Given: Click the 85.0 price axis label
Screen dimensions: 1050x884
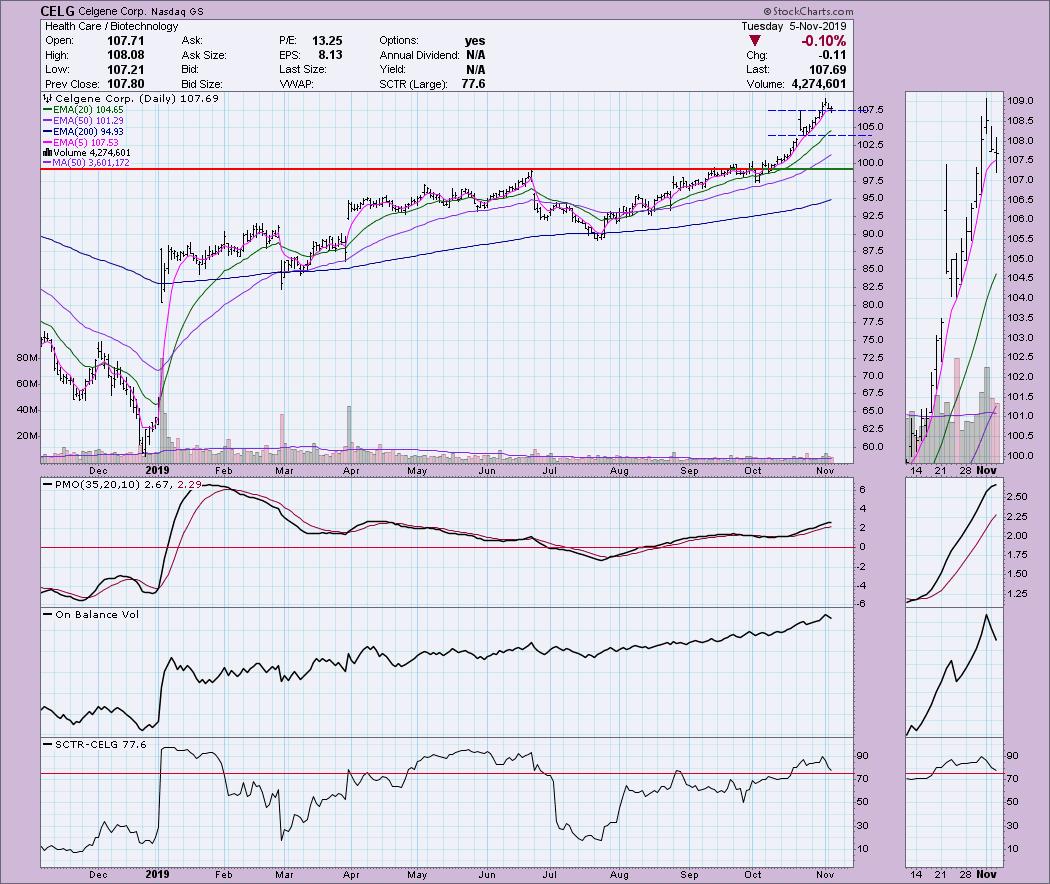Looking at the screenshot, I should (x=871, y=269).
